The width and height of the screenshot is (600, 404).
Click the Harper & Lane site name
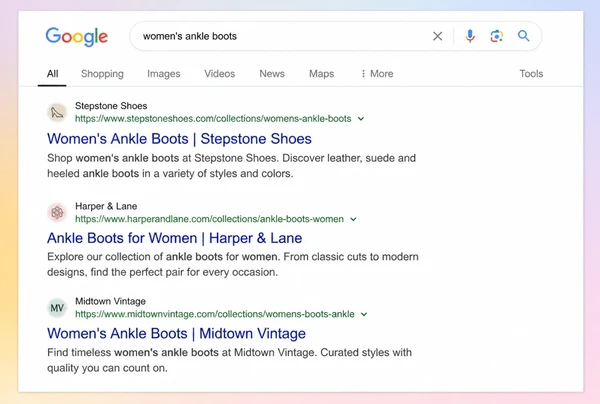coord(106,207)
